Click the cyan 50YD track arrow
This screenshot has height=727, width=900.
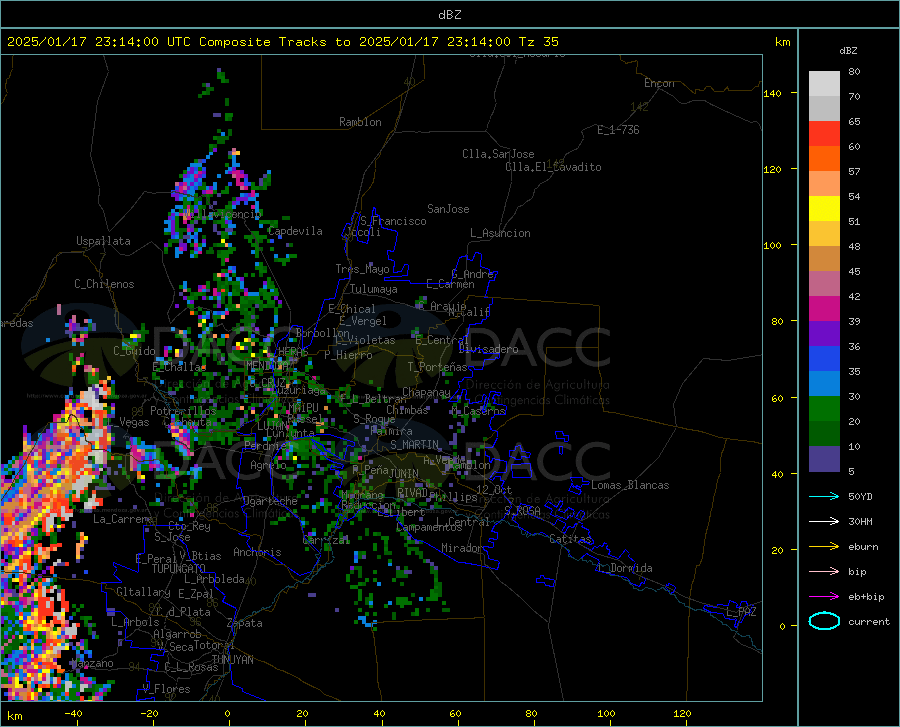(824, 496)
